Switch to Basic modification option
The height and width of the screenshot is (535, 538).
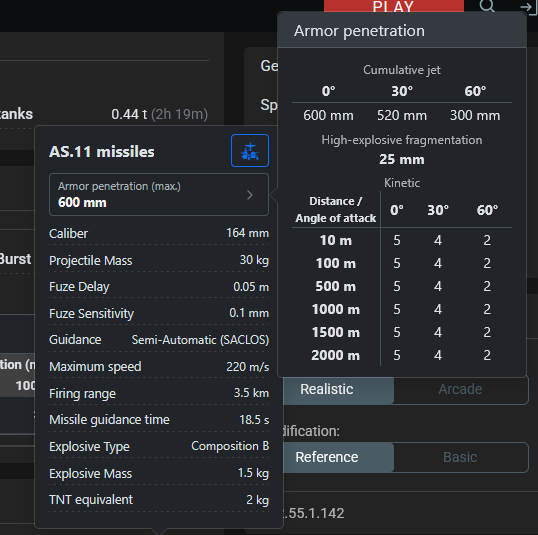tap(460, 457)
